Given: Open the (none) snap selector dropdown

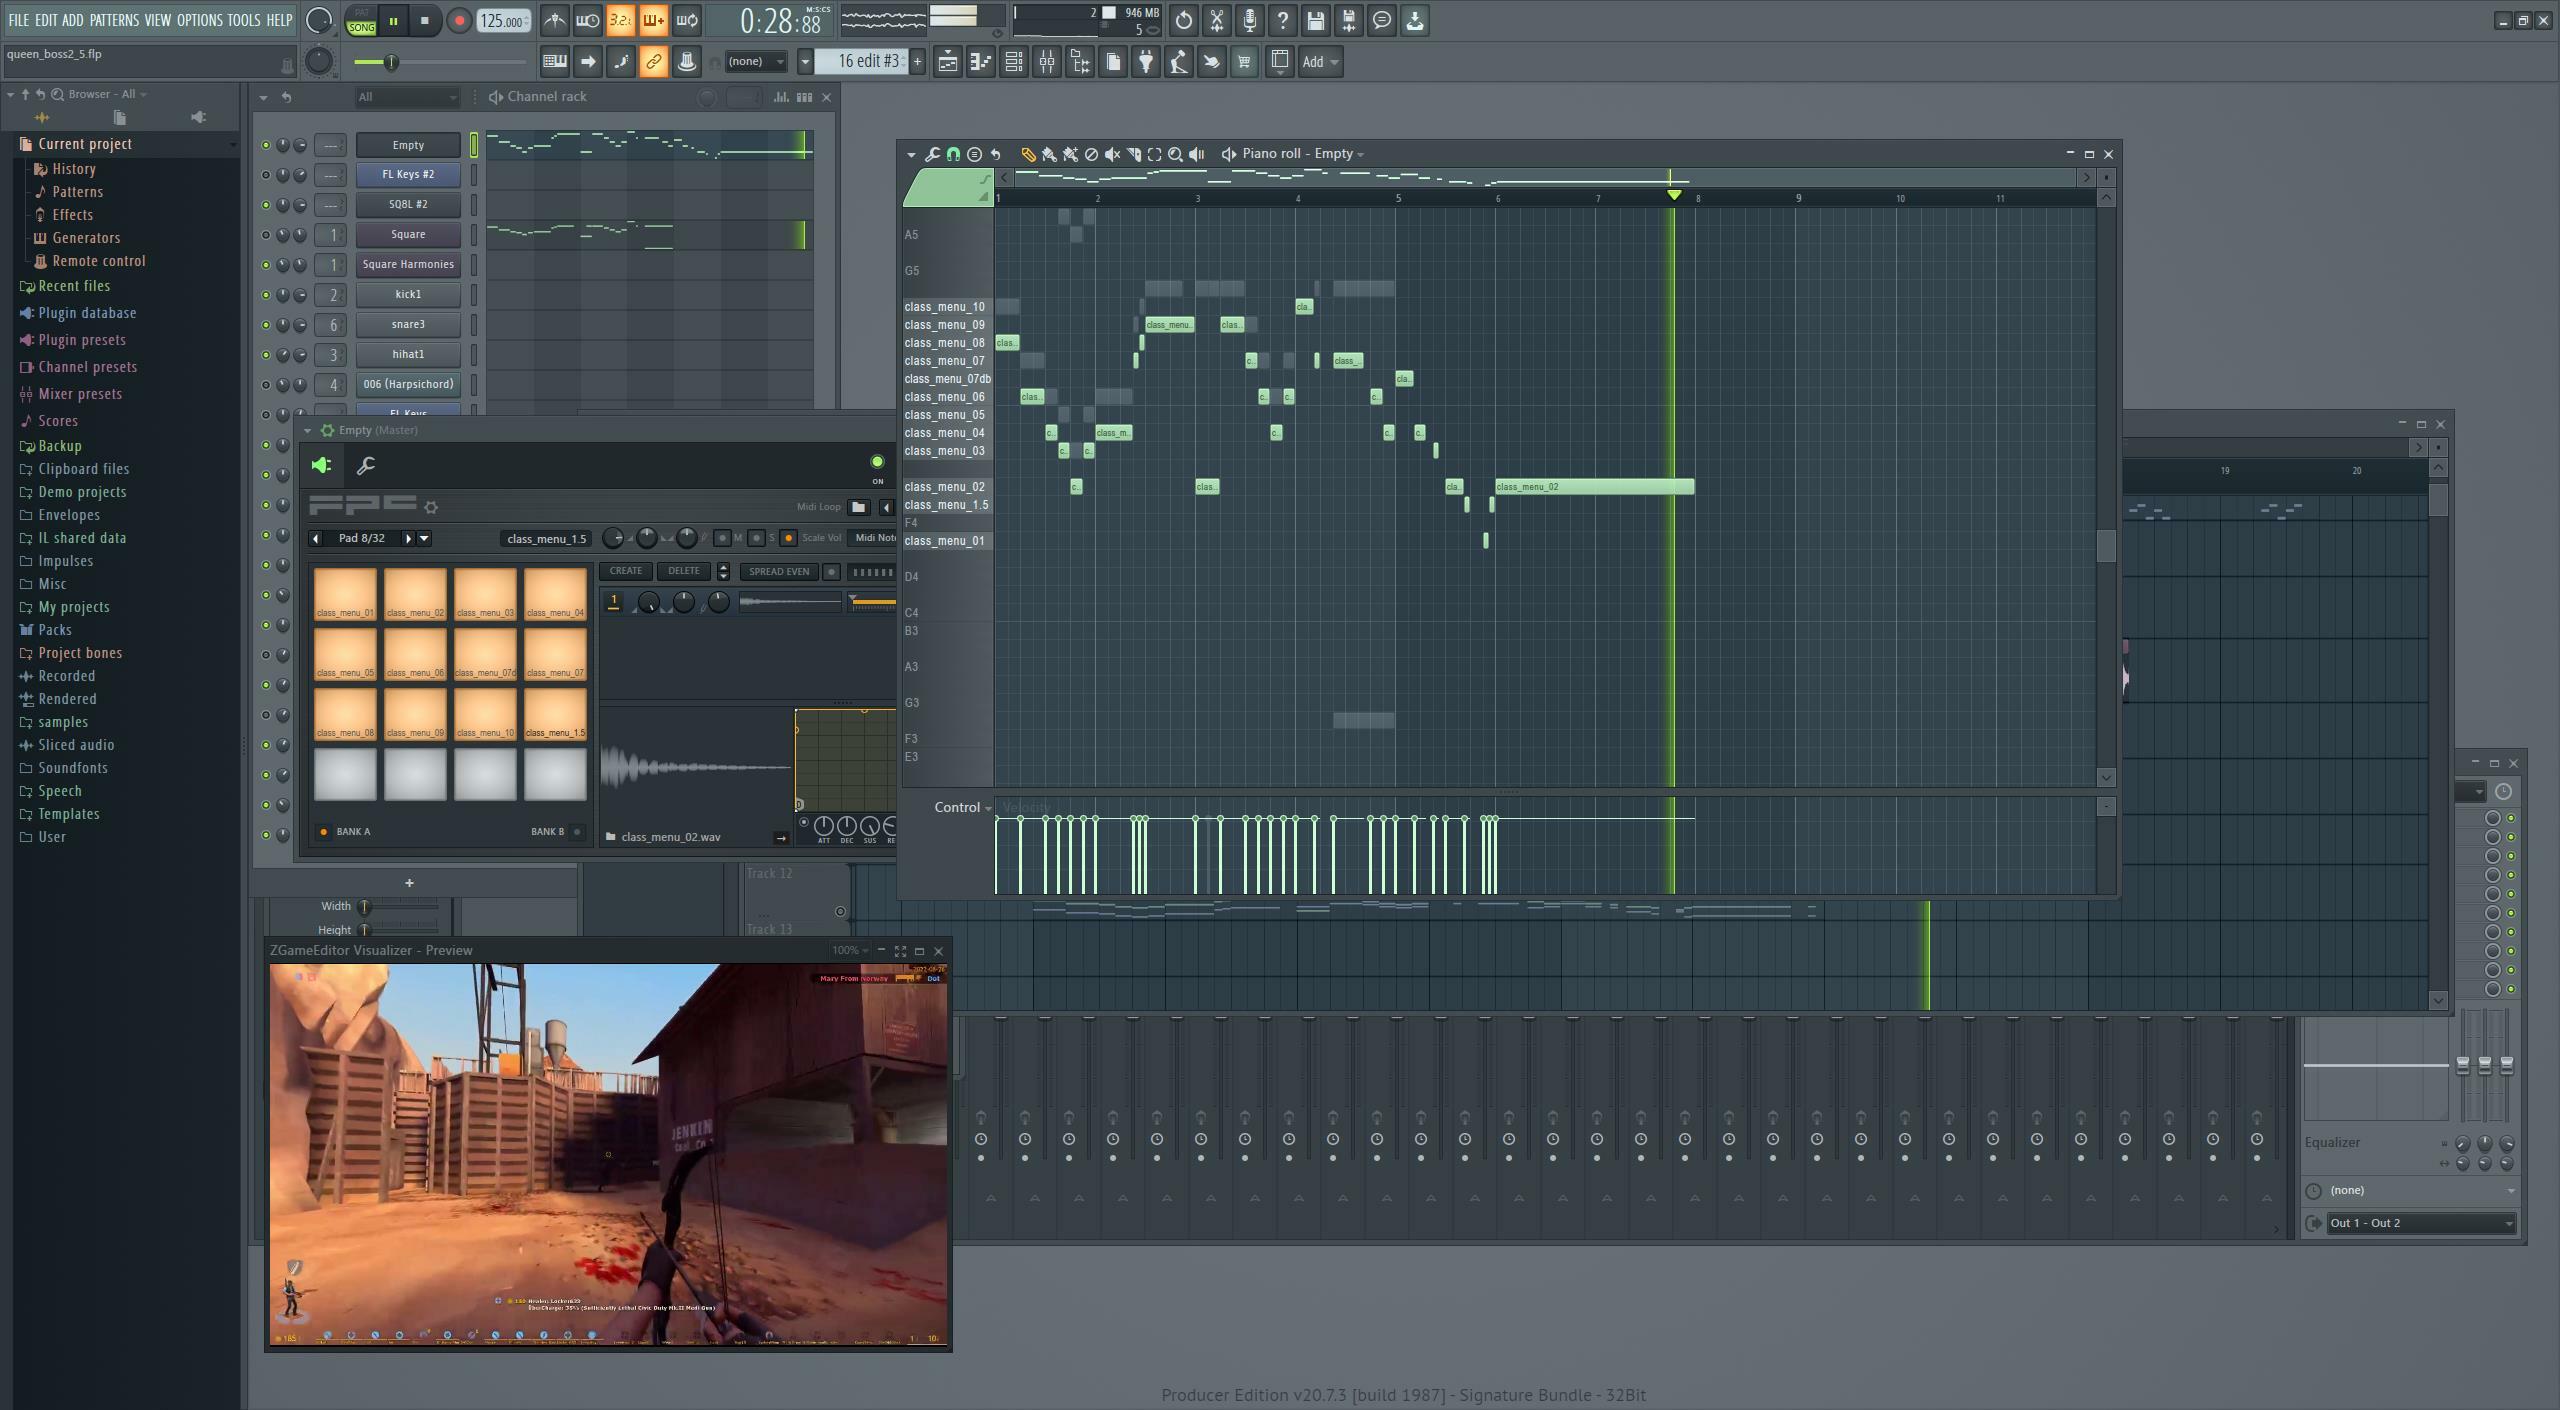Looking at the screenshot, I should (x=756, y=62).
